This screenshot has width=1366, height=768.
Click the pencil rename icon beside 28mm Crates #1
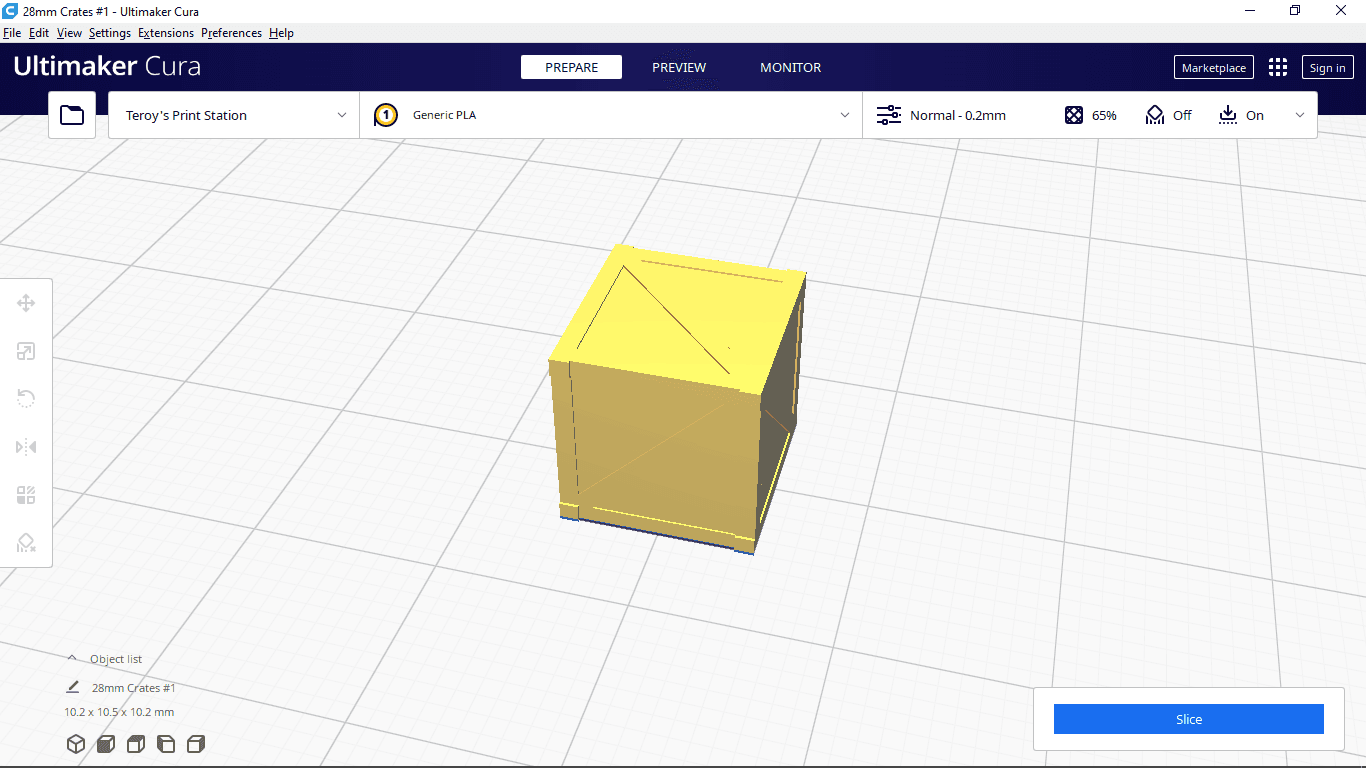pos(72,687)
